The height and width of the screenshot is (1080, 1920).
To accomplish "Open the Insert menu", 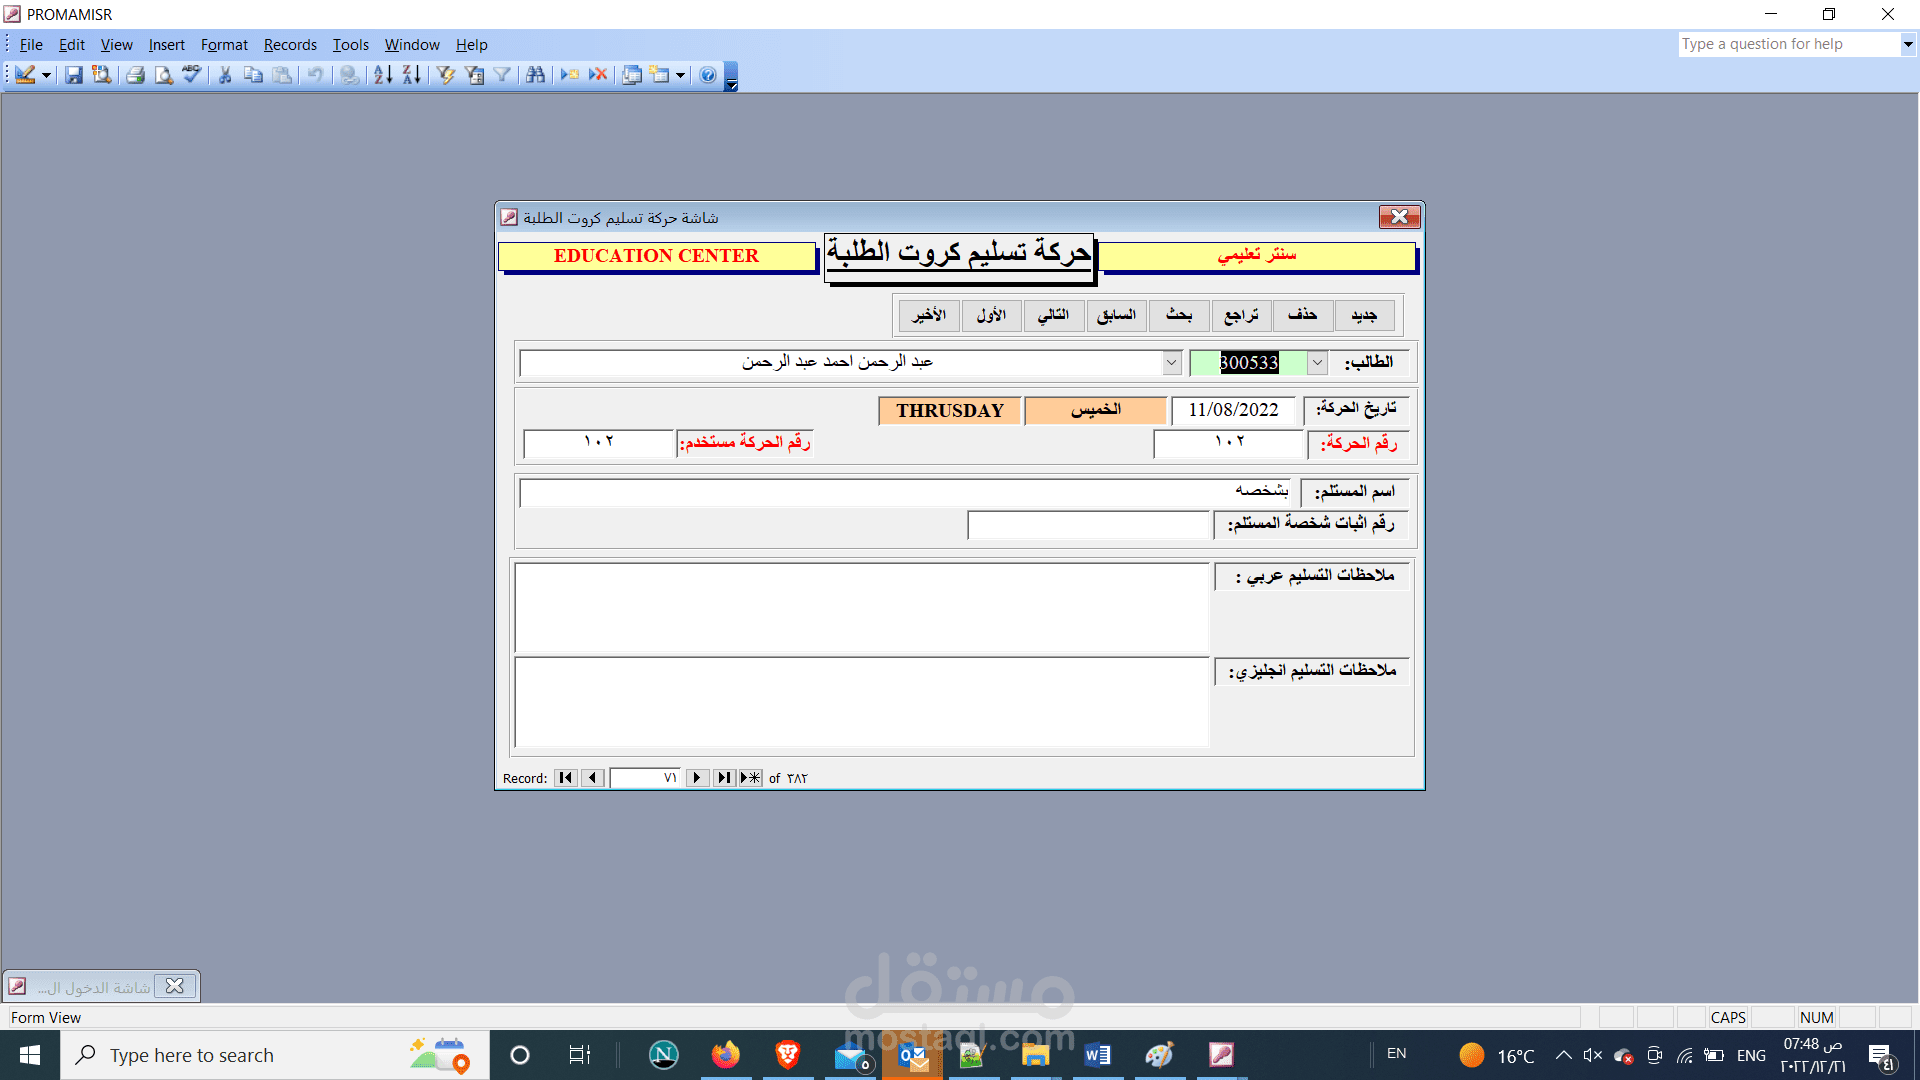I will [x=167, y=45].
